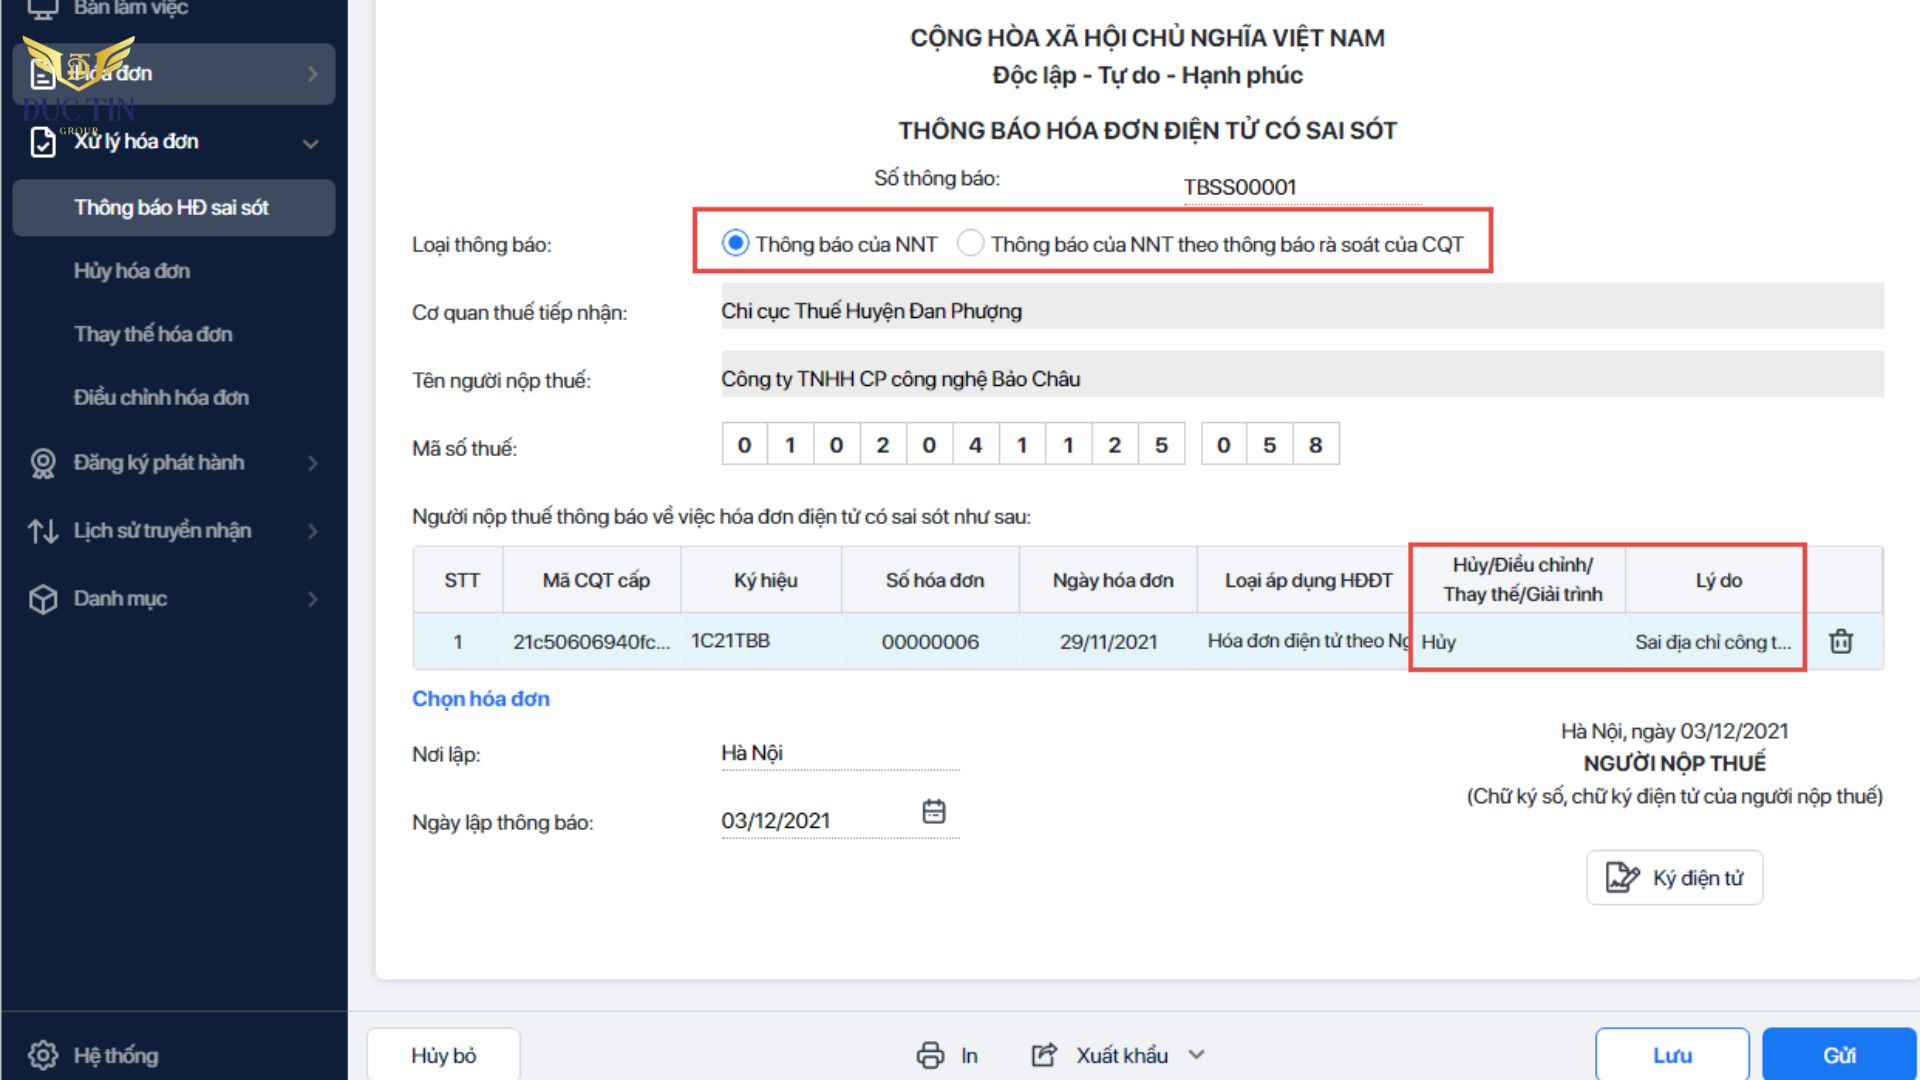Click the last Mã số thuế digit box 8
This screenshot has width=1920, height=1080.
[x=1316, y=445]
